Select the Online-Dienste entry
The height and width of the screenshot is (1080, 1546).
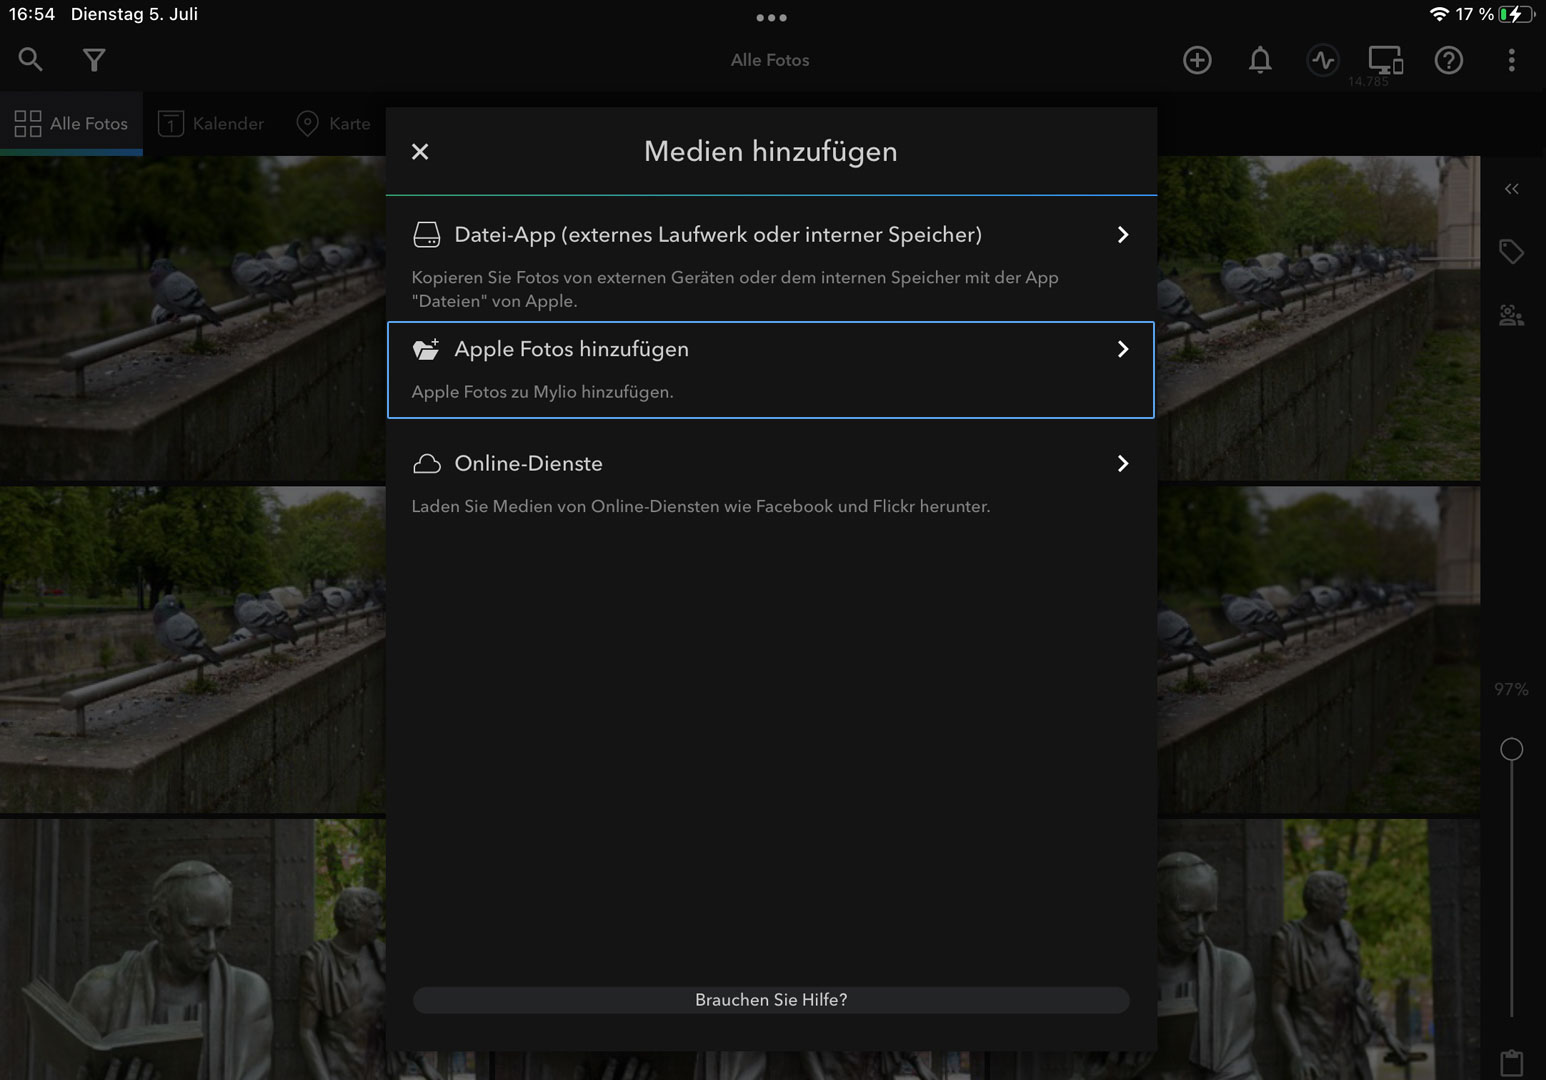tap(771, 484)
